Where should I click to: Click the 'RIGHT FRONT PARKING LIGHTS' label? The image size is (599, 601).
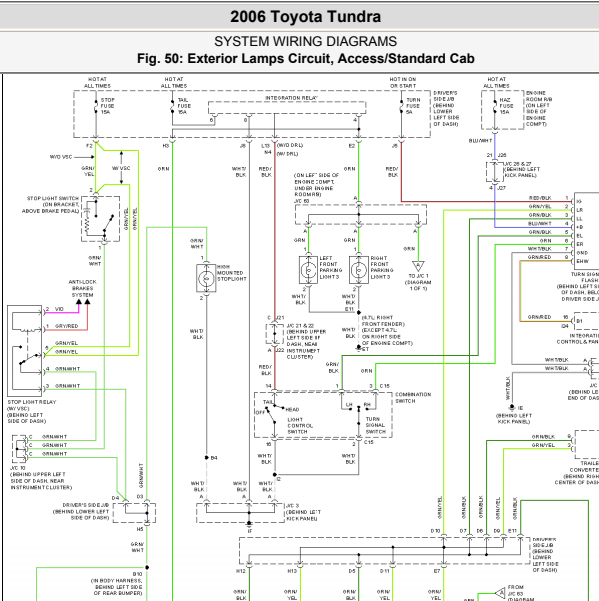tap(382, 268)
